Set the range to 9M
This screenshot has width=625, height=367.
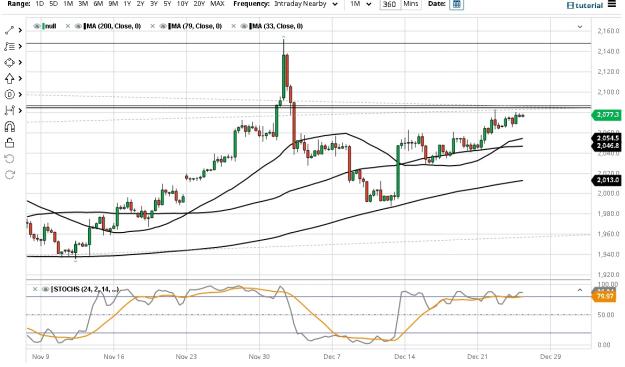(113, 4)
